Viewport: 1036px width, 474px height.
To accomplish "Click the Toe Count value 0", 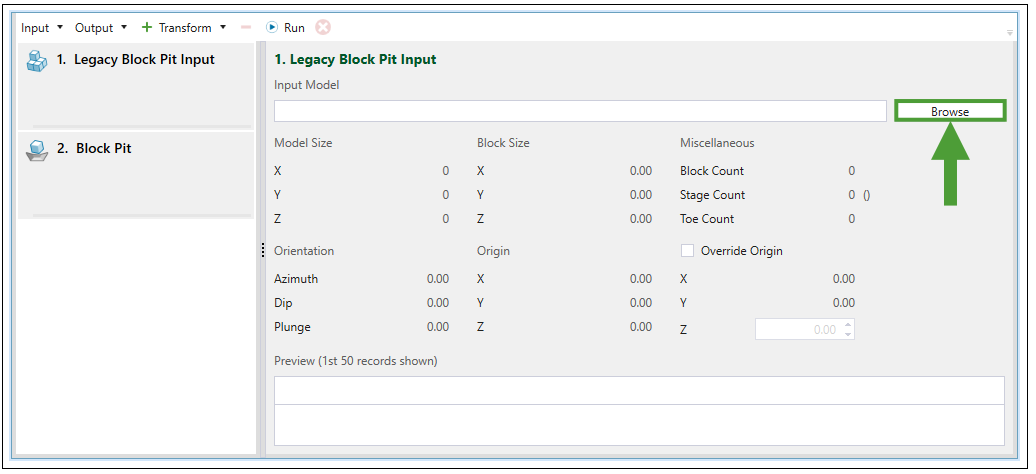I will click(852, 219).
